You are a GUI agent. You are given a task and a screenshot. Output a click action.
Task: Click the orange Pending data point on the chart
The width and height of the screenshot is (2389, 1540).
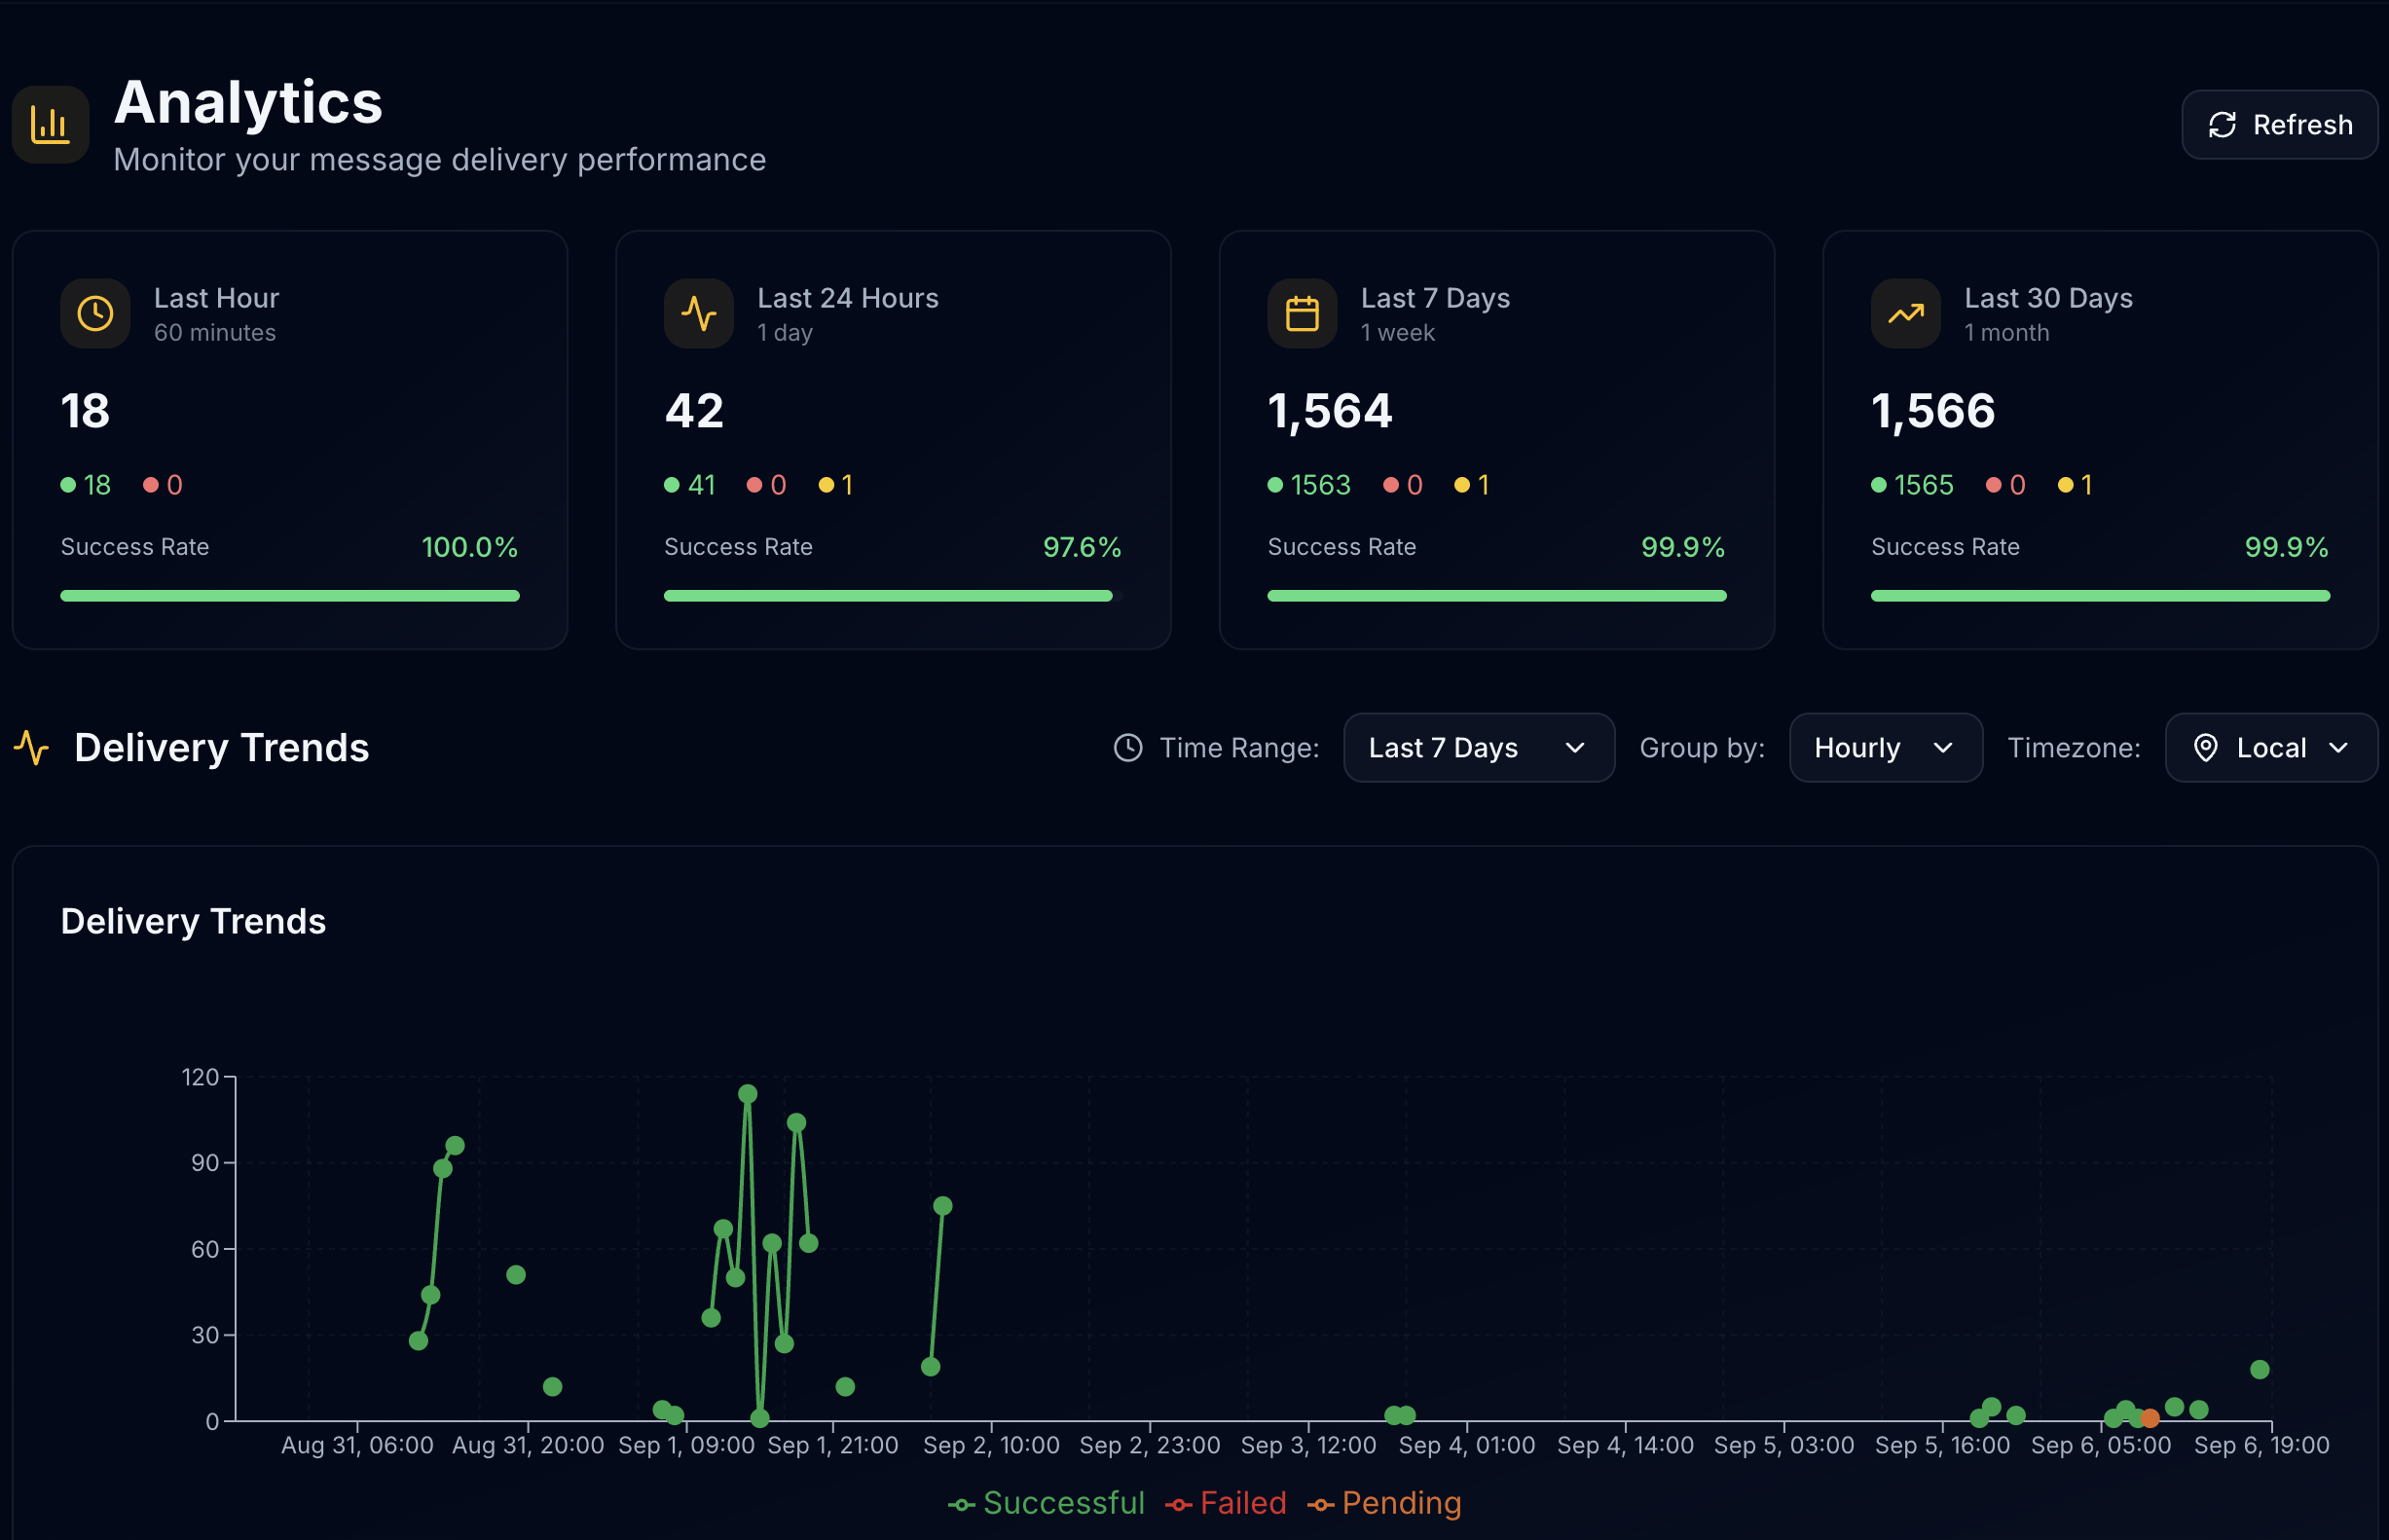pyautogui.click(x=2149, y=1418)
